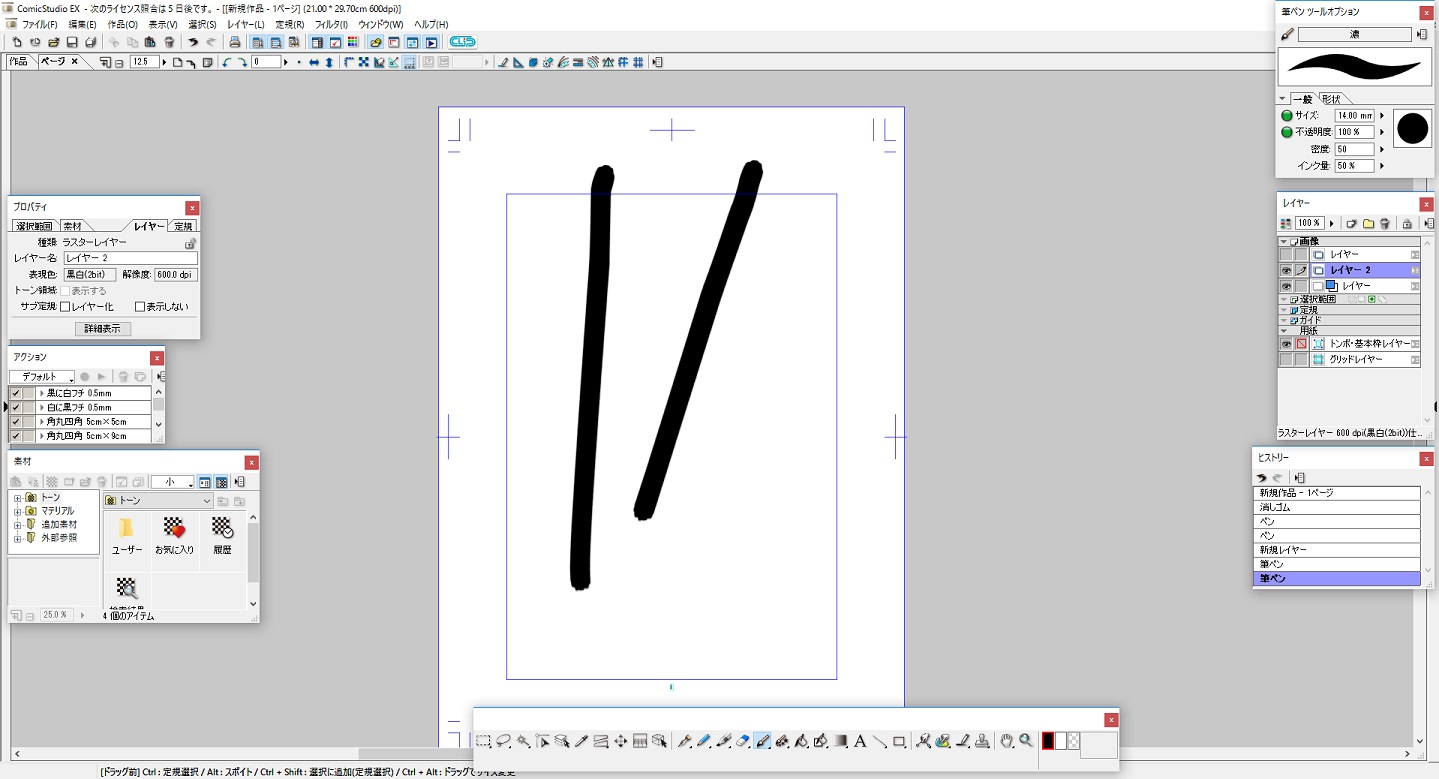Open the size value arrow in tool options
This screenshot has width=1439, height=779.
pyautogui.click(x=1382, y=116)
